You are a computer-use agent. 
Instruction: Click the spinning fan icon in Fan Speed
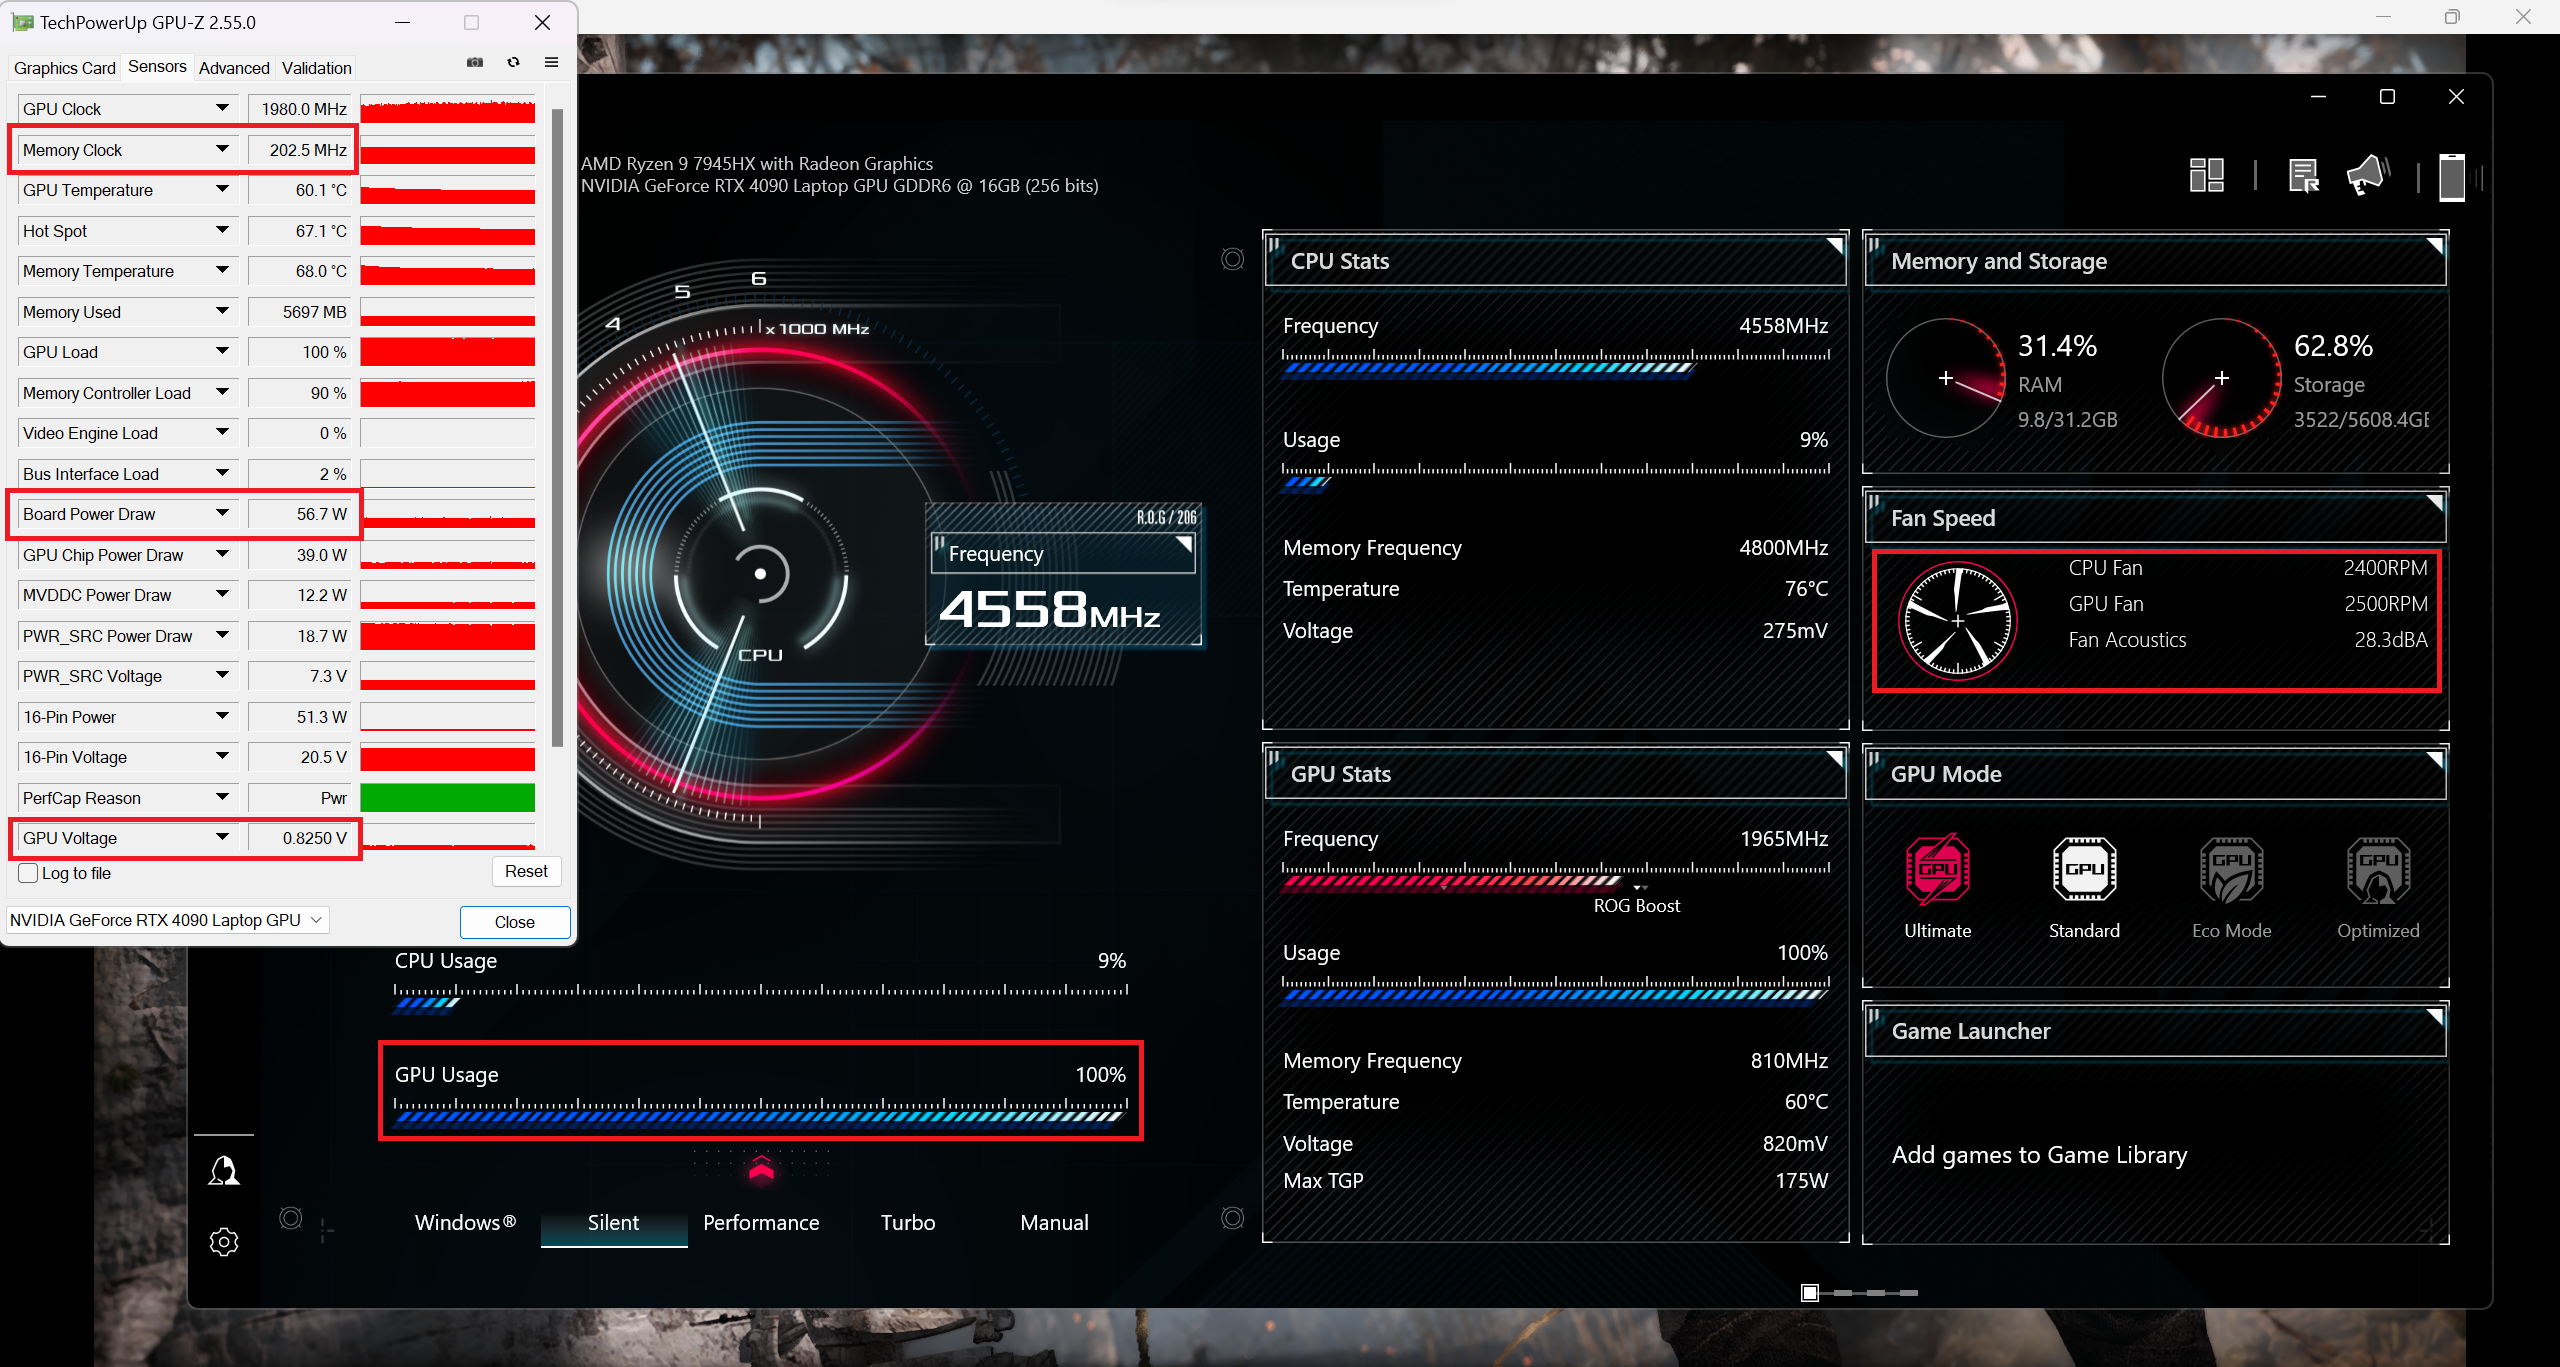(1957, 621)
